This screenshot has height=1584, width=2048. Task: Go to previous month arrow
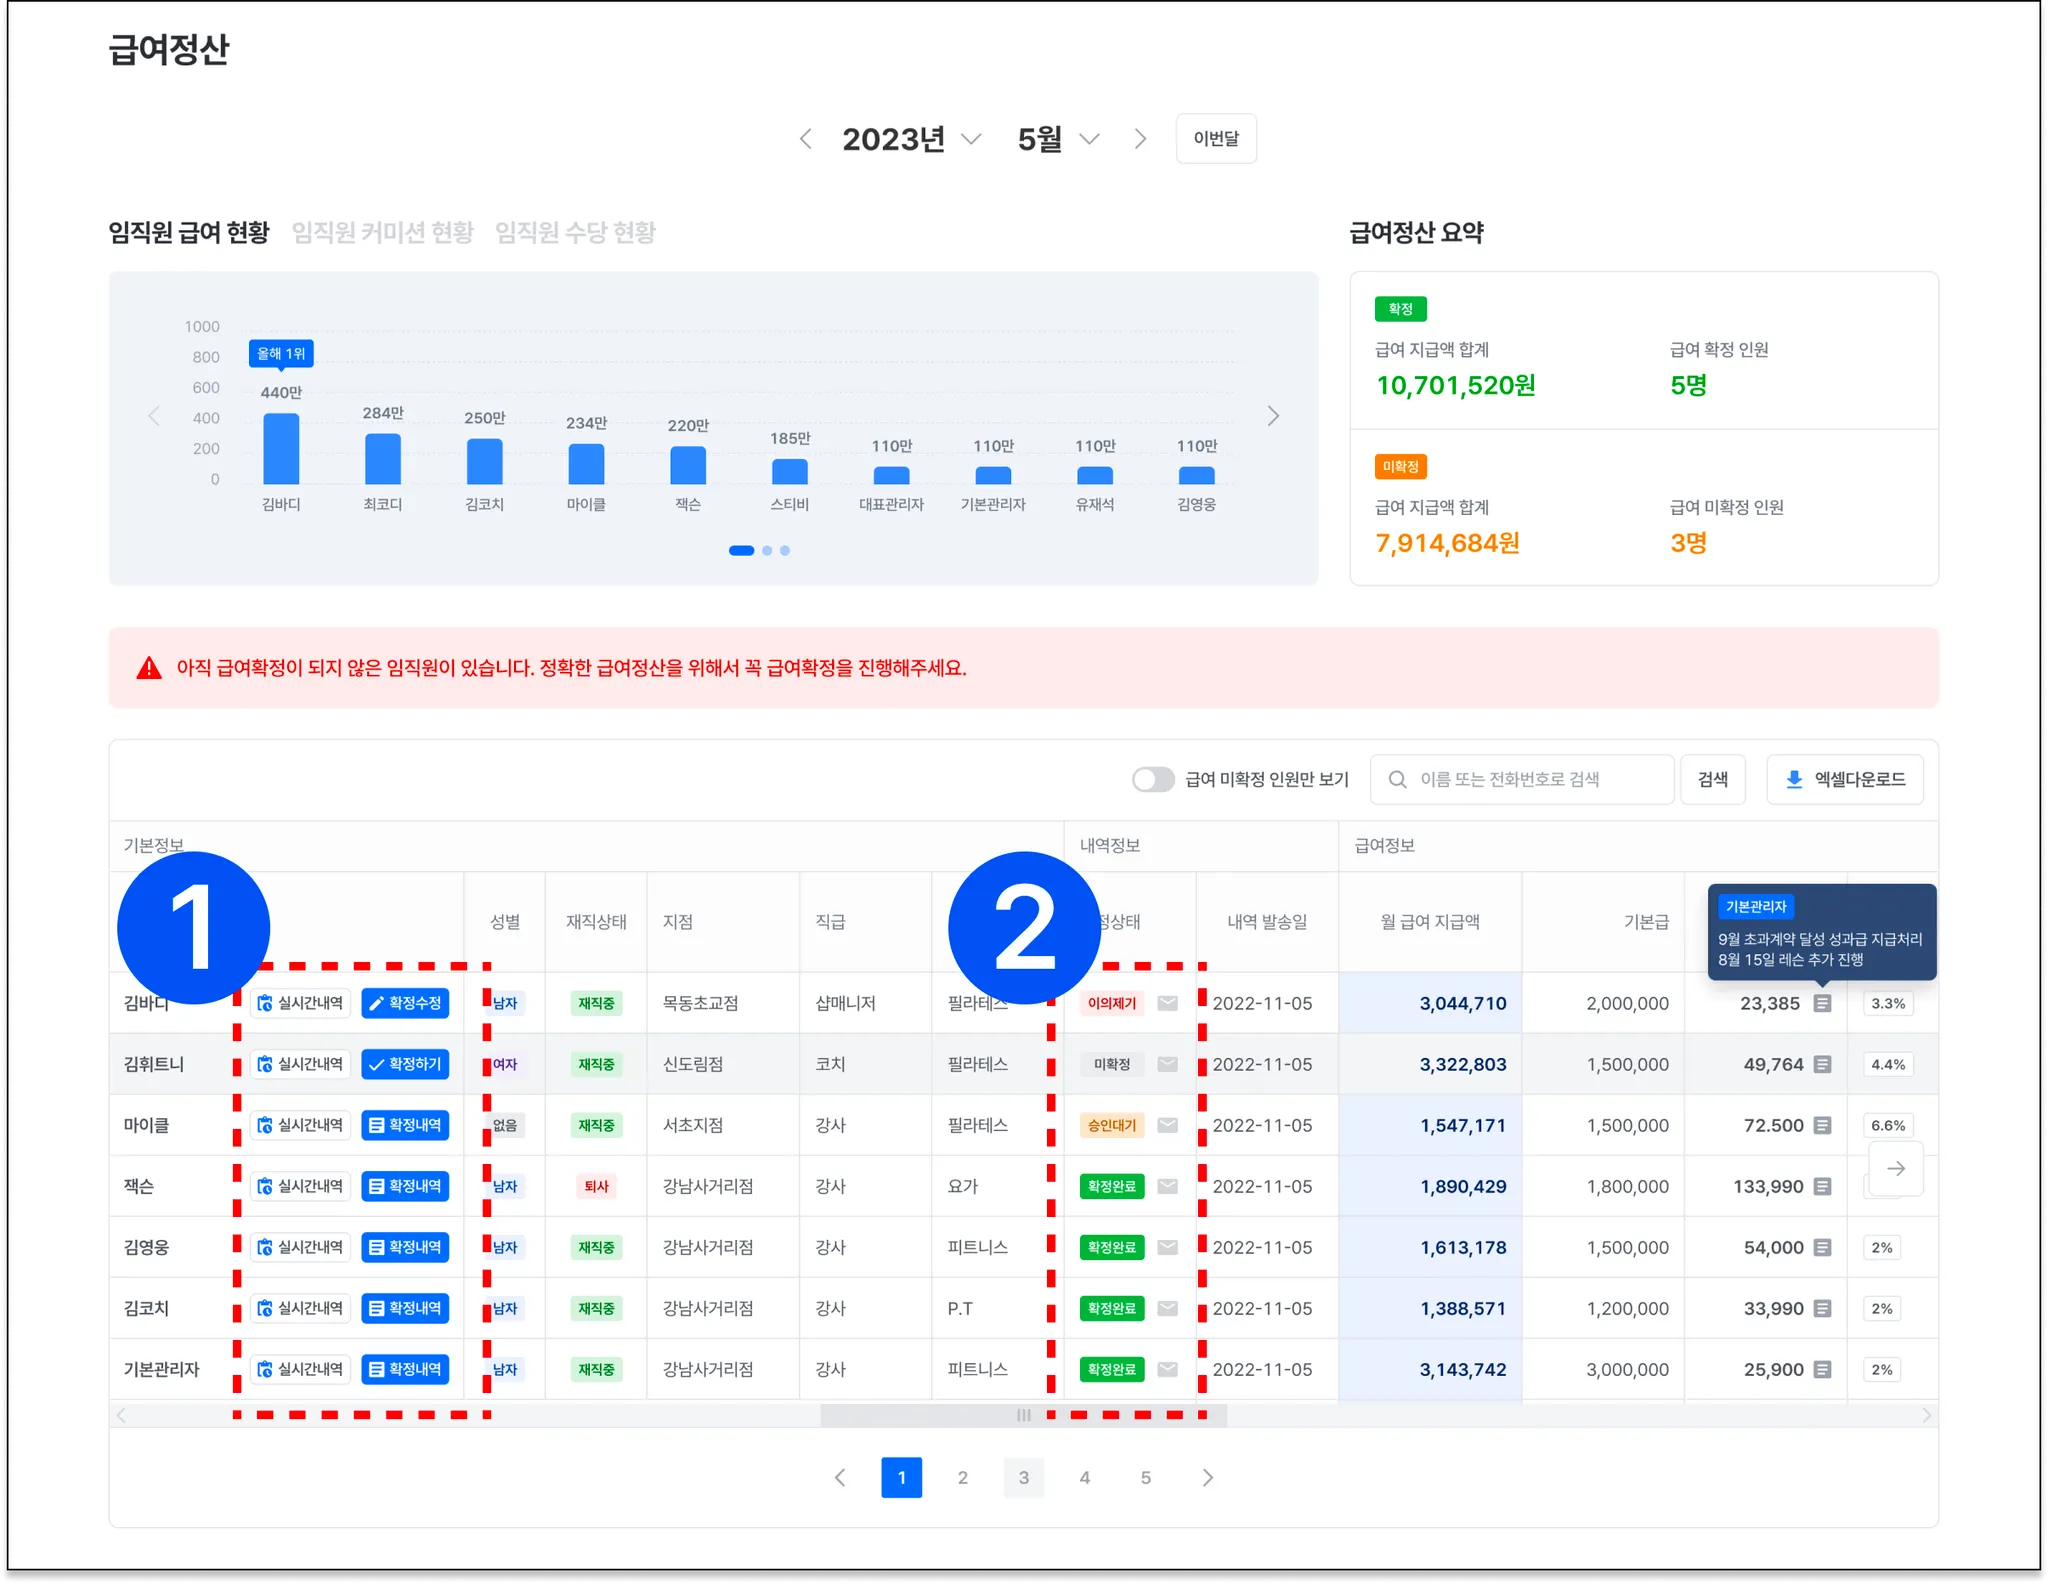[806, 139]
